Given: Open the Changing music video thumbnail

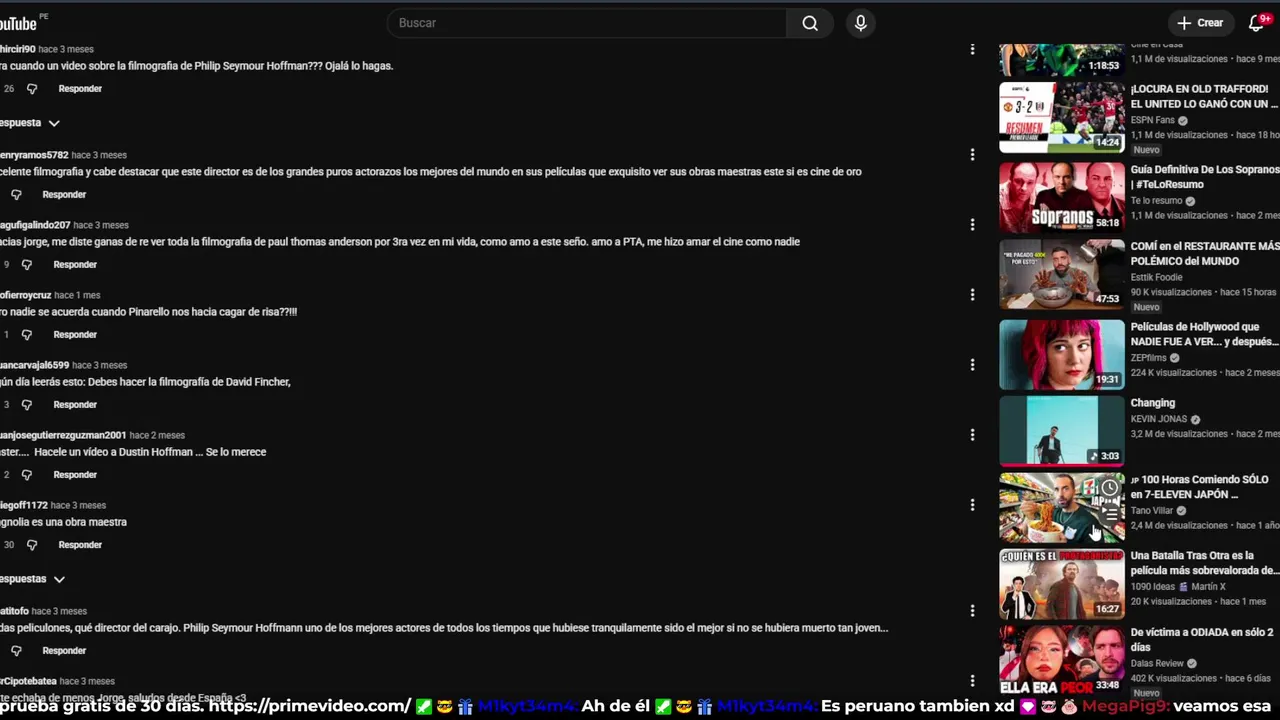Looking at the screenshot, I should pos(1062,431).
